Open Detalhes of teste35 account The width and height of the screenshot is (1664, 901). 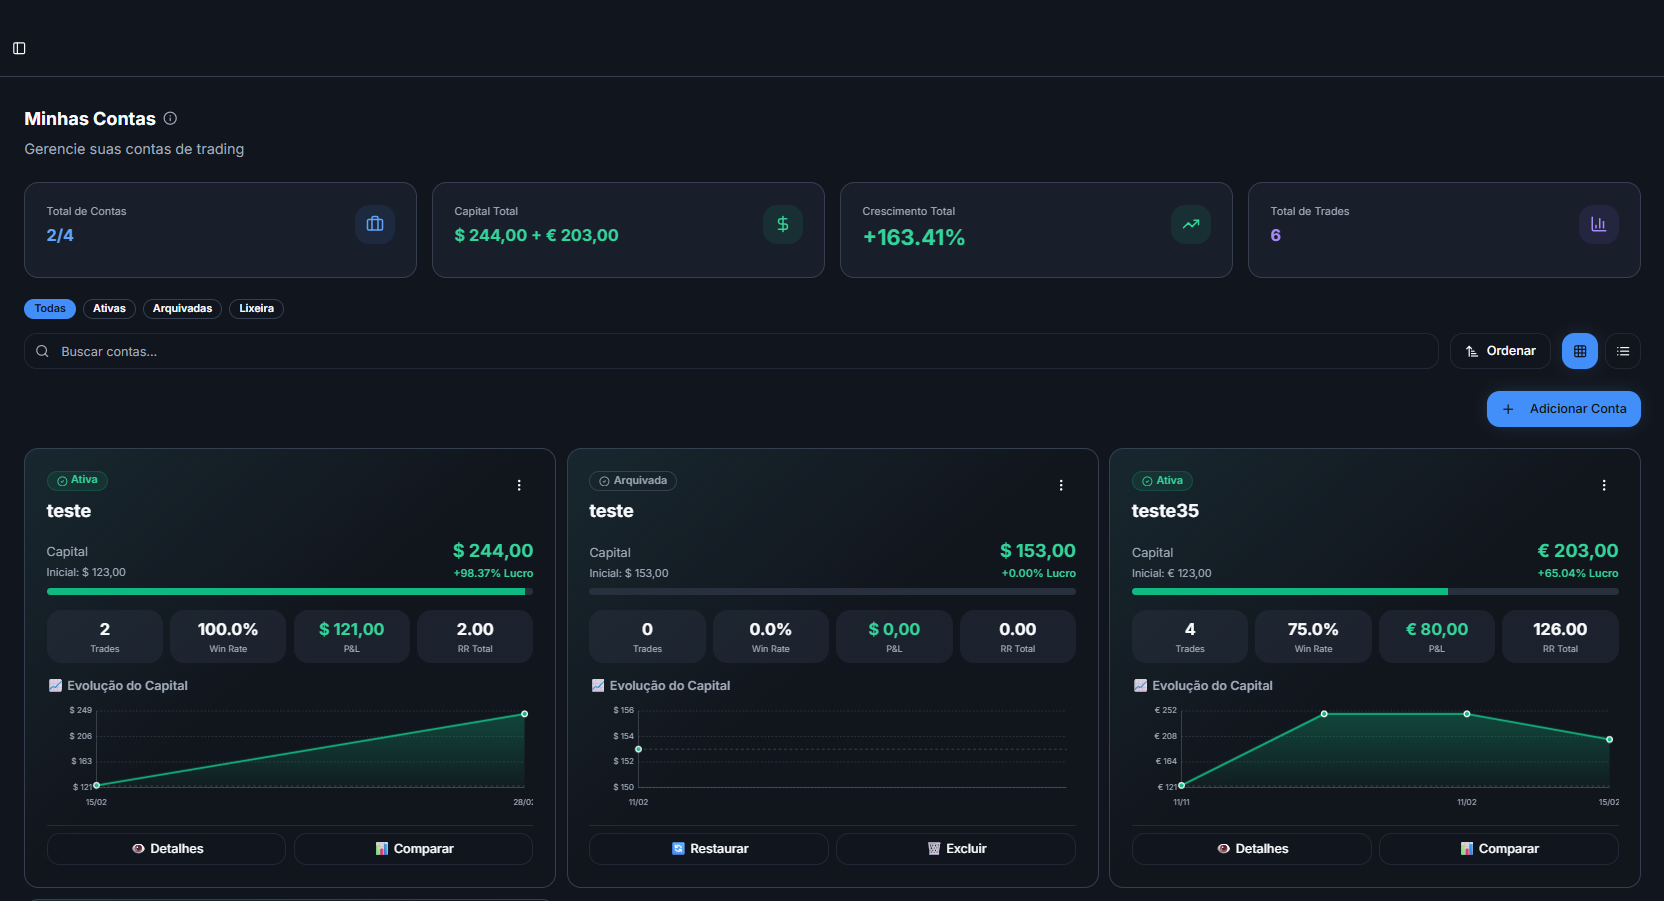1252,849
